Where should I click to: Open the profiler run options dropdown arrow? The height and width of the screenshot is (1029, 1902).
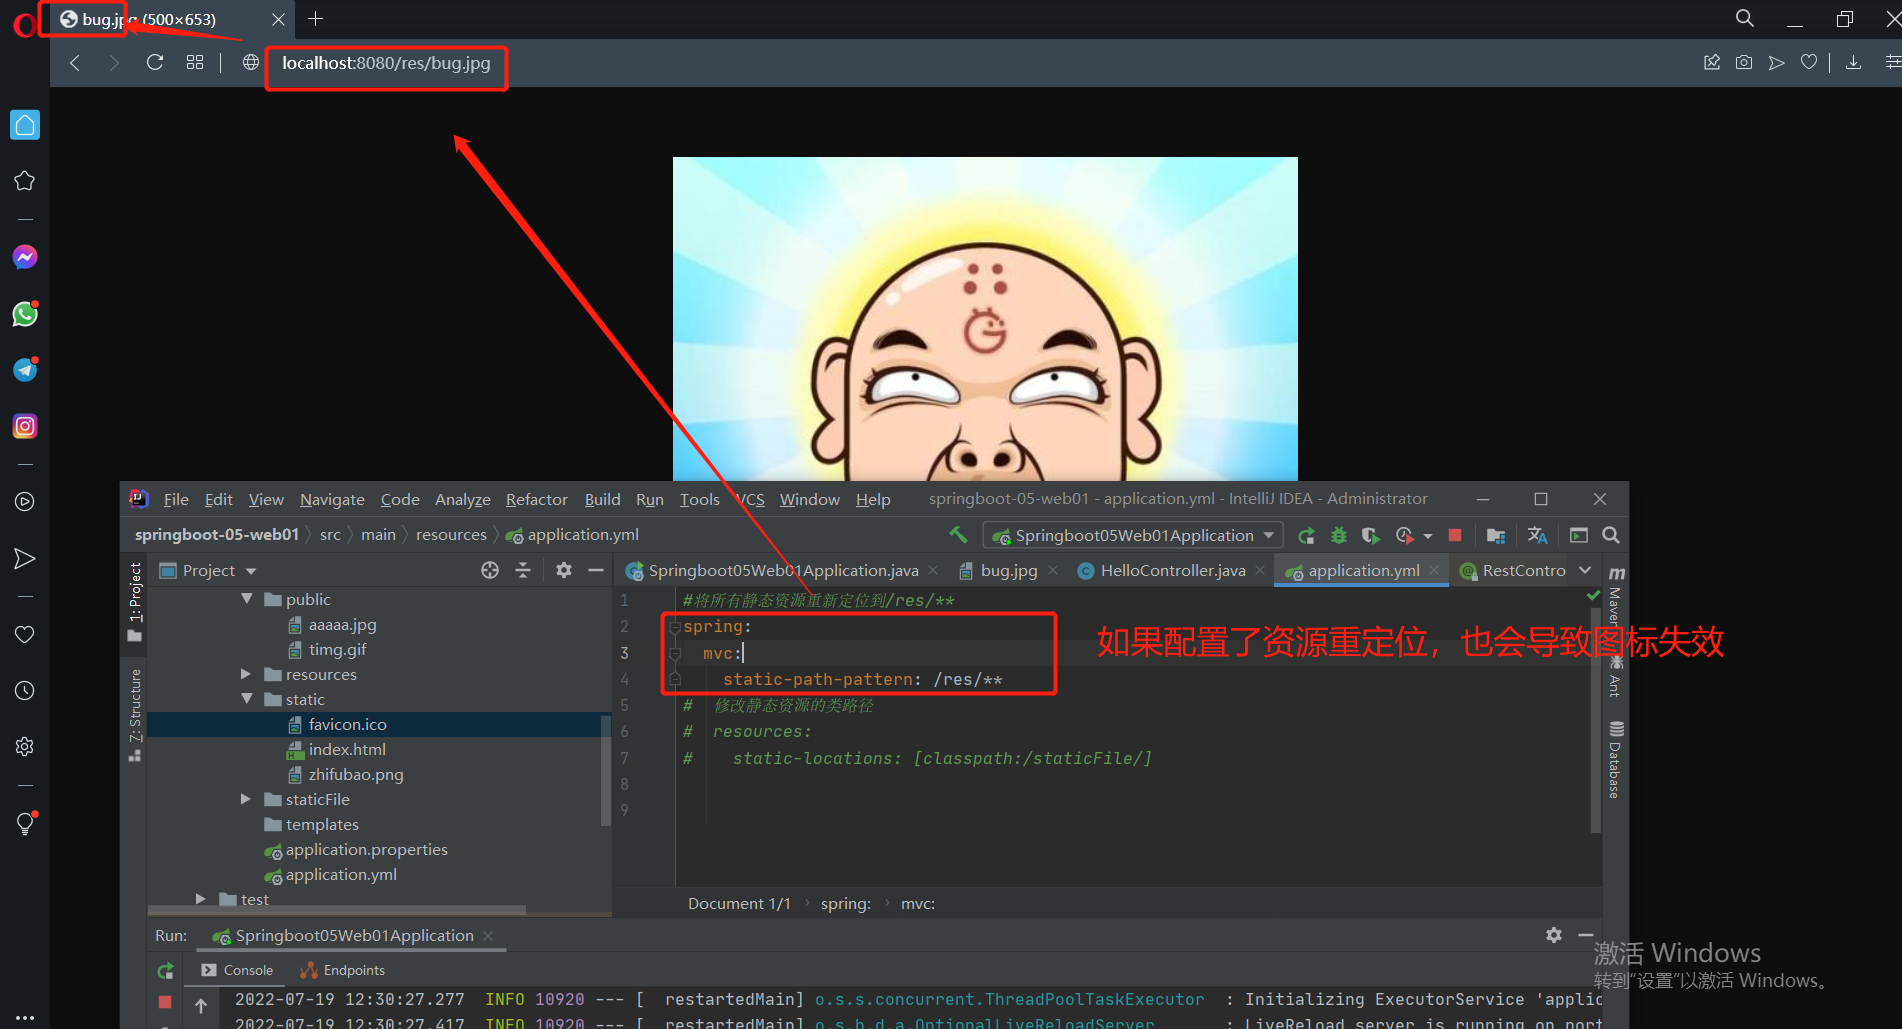(1428, 537)
